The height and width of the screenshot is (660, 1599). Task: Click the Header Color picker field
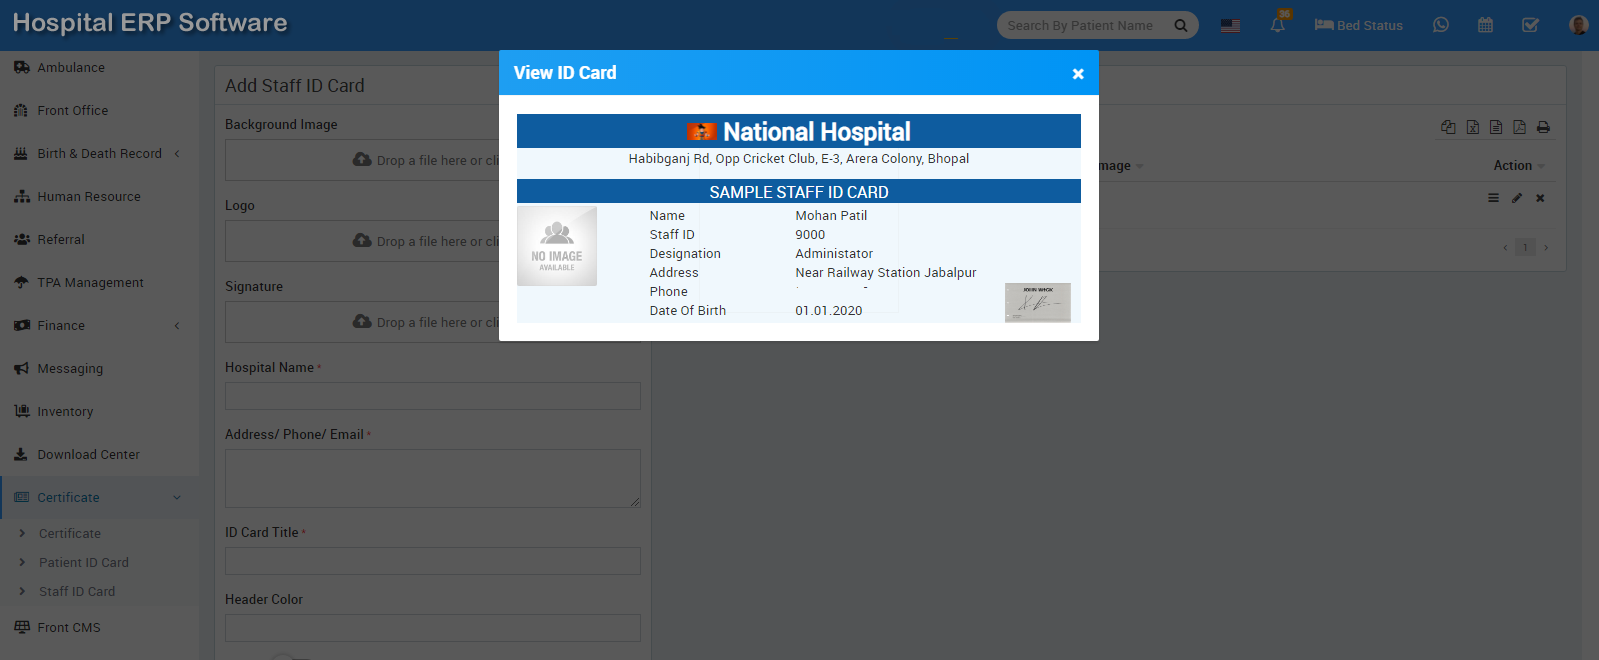tap(432, 628)
